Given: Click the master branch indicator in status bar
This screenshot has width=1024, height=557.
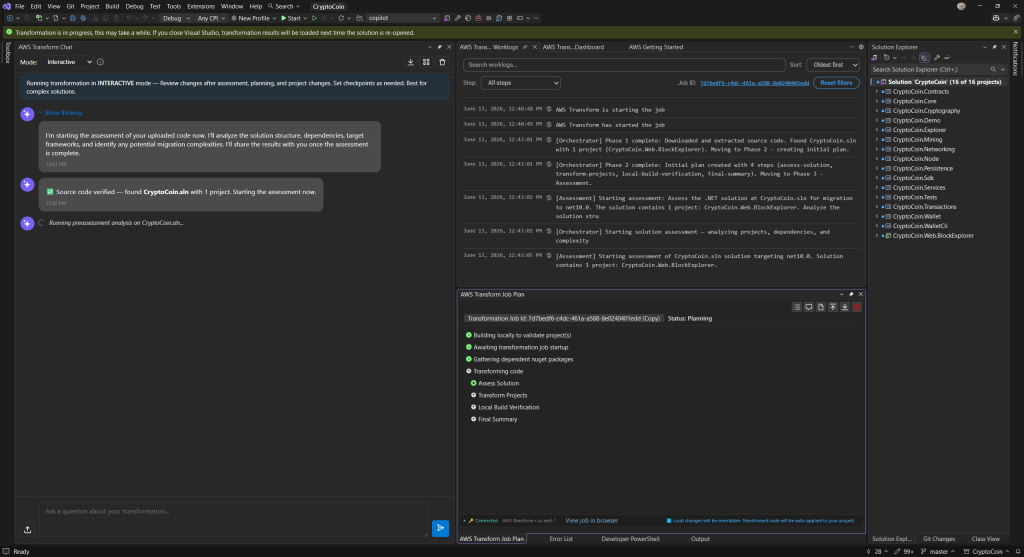Looking at the screenshot, I should click(938, 552).
